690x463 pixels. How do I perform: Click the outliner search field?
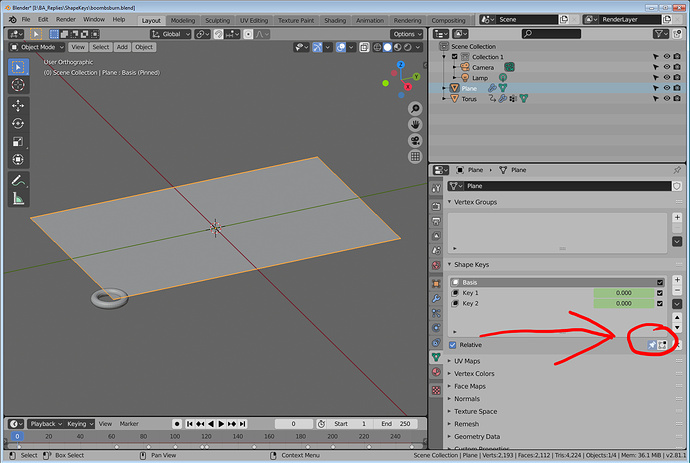point(551,34)
